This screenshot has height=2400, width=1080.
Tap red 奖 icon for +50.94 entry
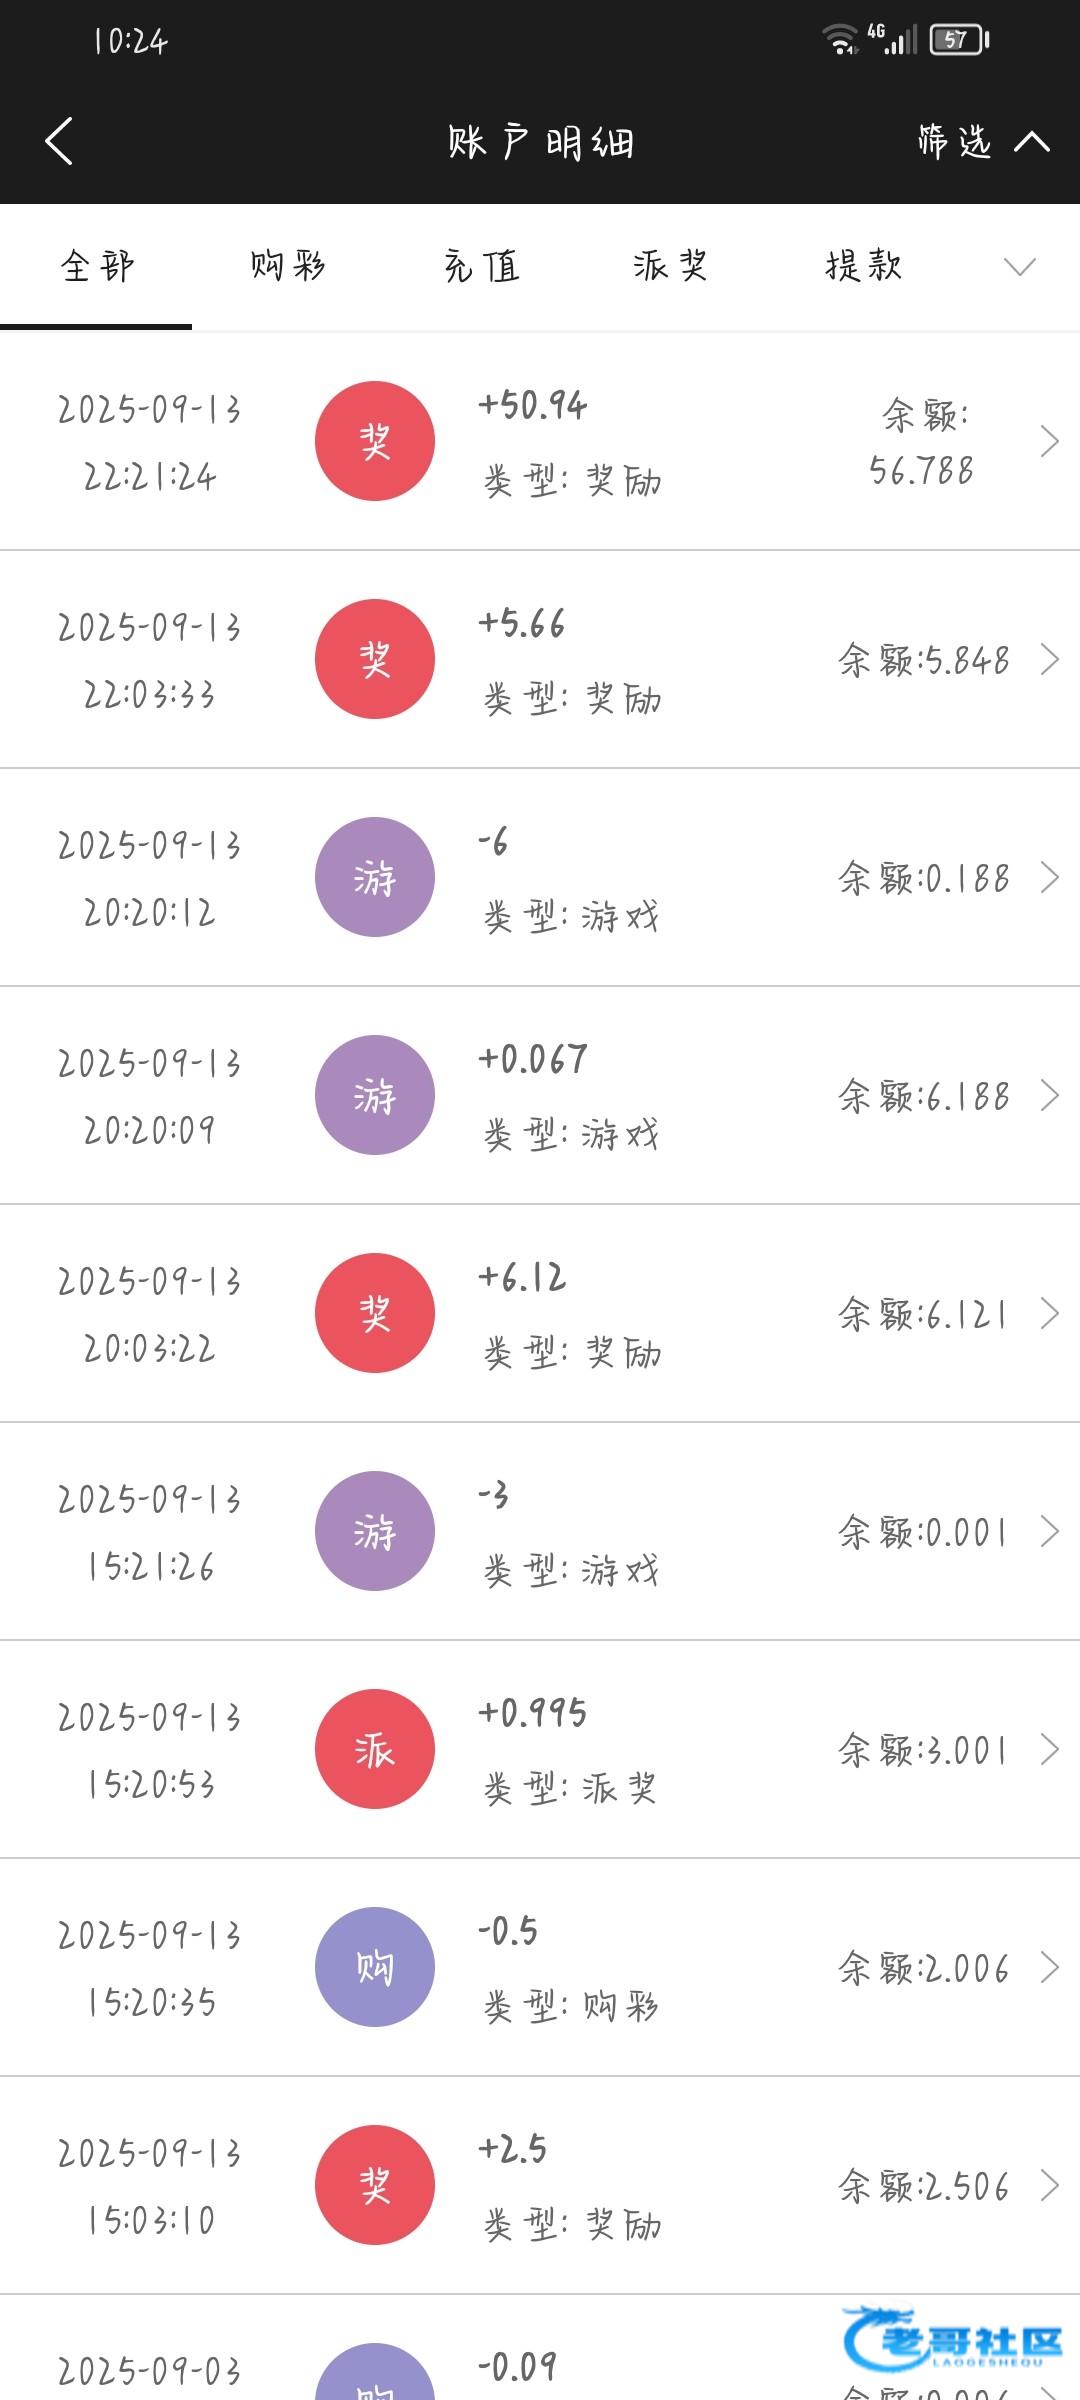pyautogui.click(x=375, y=441)
